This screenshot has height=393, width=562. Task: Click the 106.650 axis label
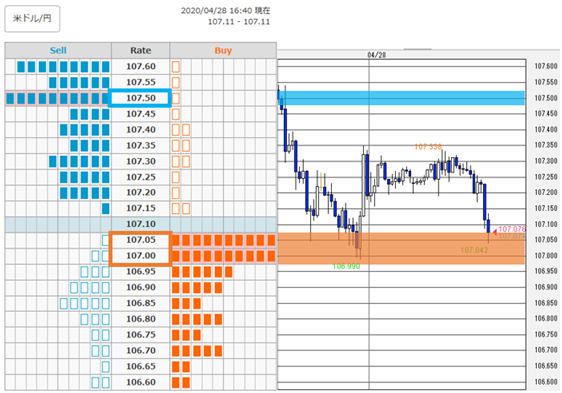click(546, 366)
